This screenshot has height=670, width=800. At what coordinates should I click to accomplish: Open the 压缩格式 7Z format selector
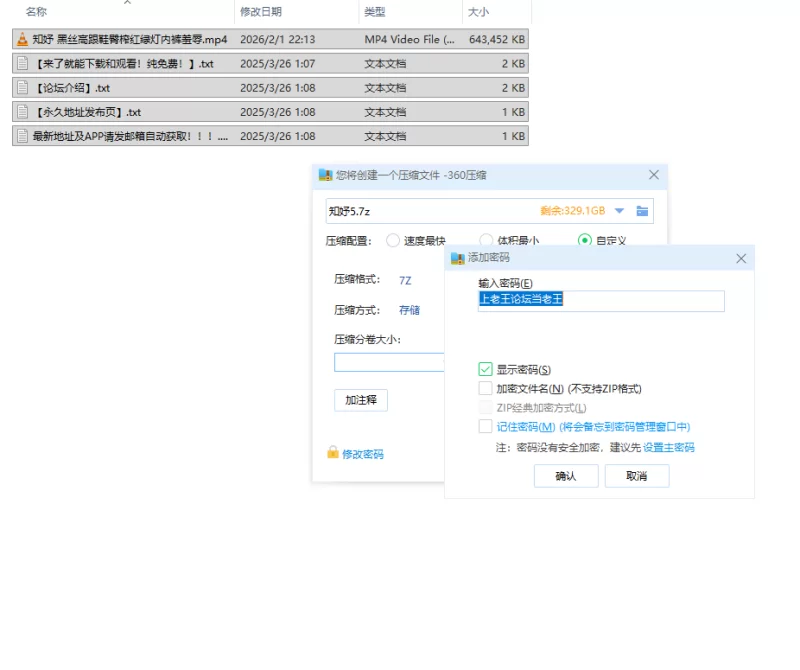pos(405,280)
